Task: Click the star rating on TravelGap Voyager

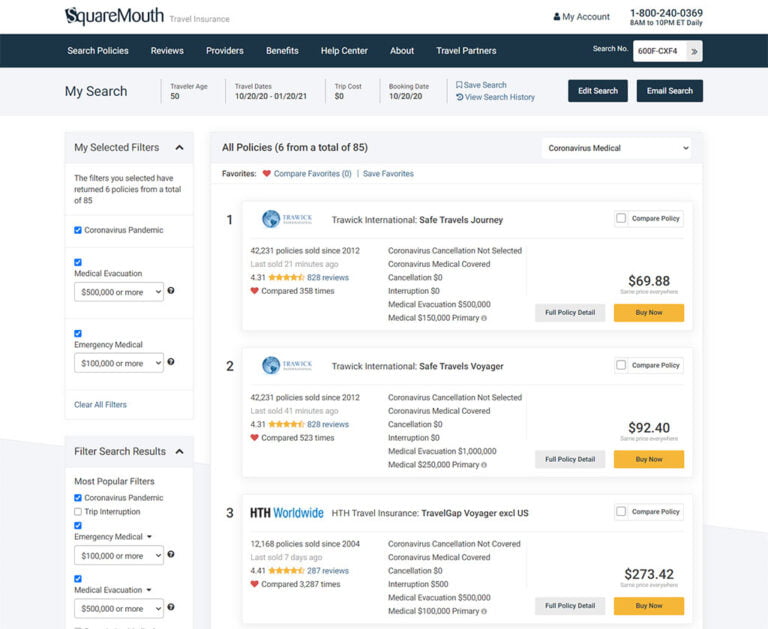Action: tap(287, 571)
